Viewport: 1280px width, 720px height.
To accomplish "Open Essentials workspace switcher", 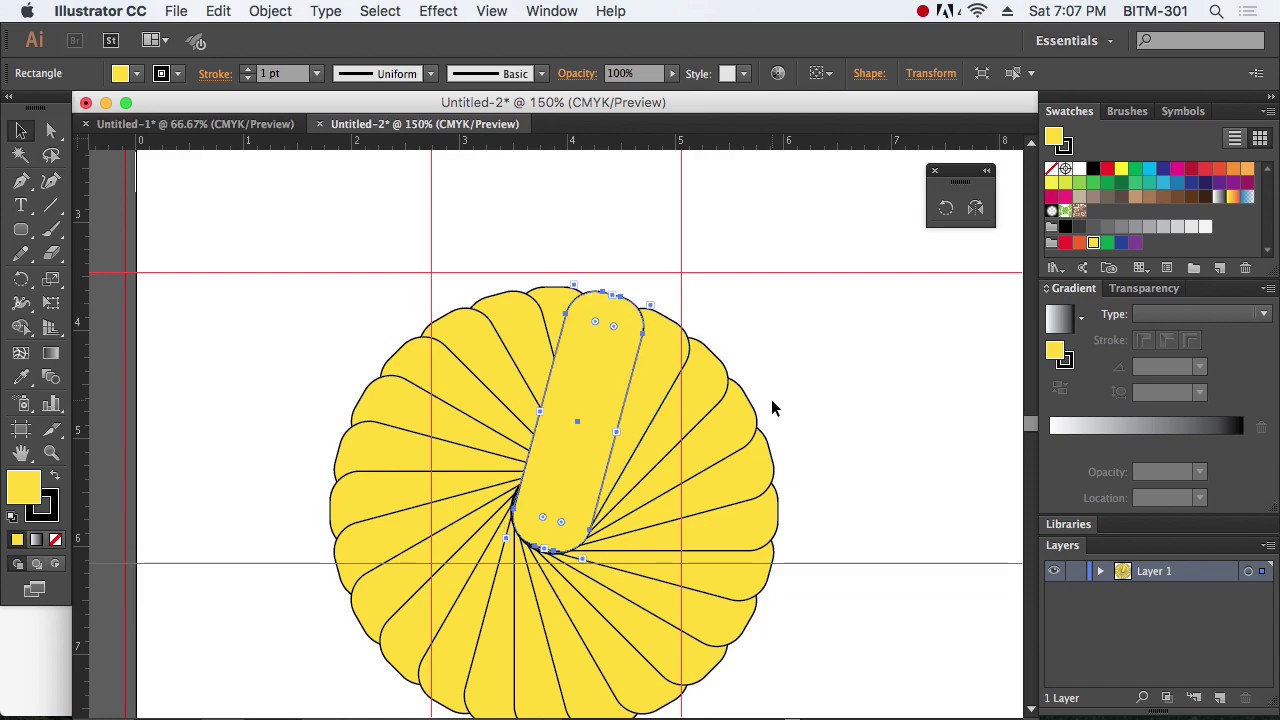I will [x=1075, y=40].
